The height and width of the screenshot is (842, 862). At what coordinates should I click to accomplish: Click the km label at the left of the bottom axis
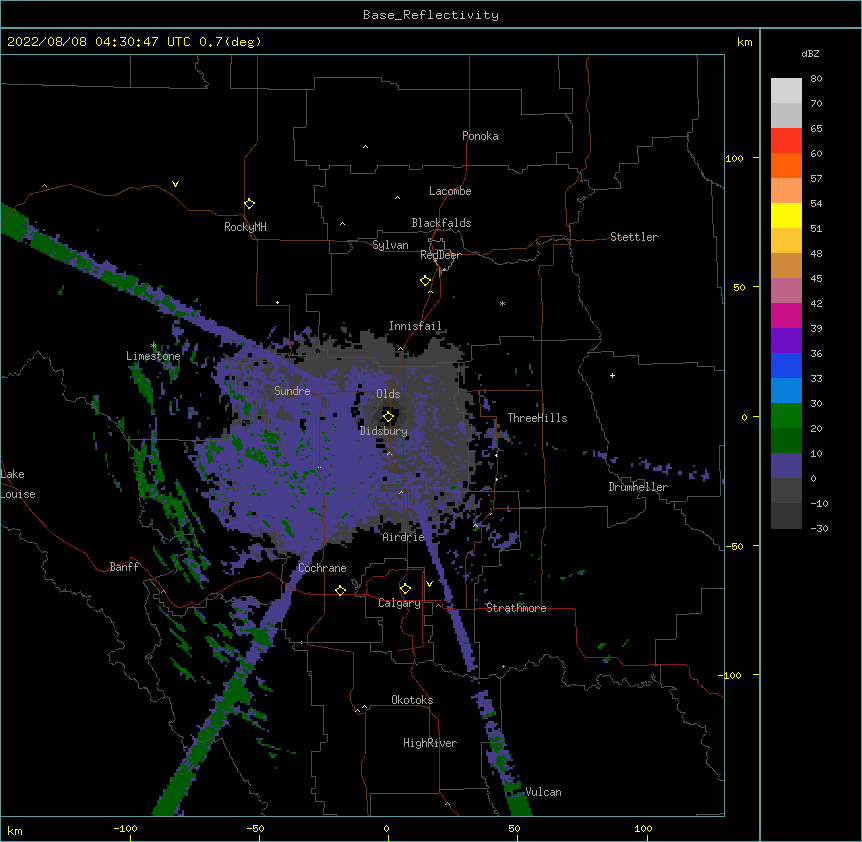coord(15,831)
